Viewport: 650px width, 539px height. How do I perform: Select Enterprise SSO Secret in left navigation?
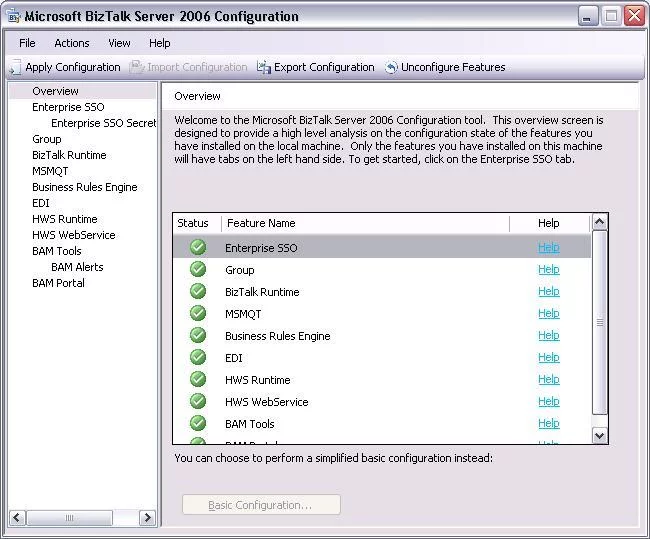click(104, 123)
